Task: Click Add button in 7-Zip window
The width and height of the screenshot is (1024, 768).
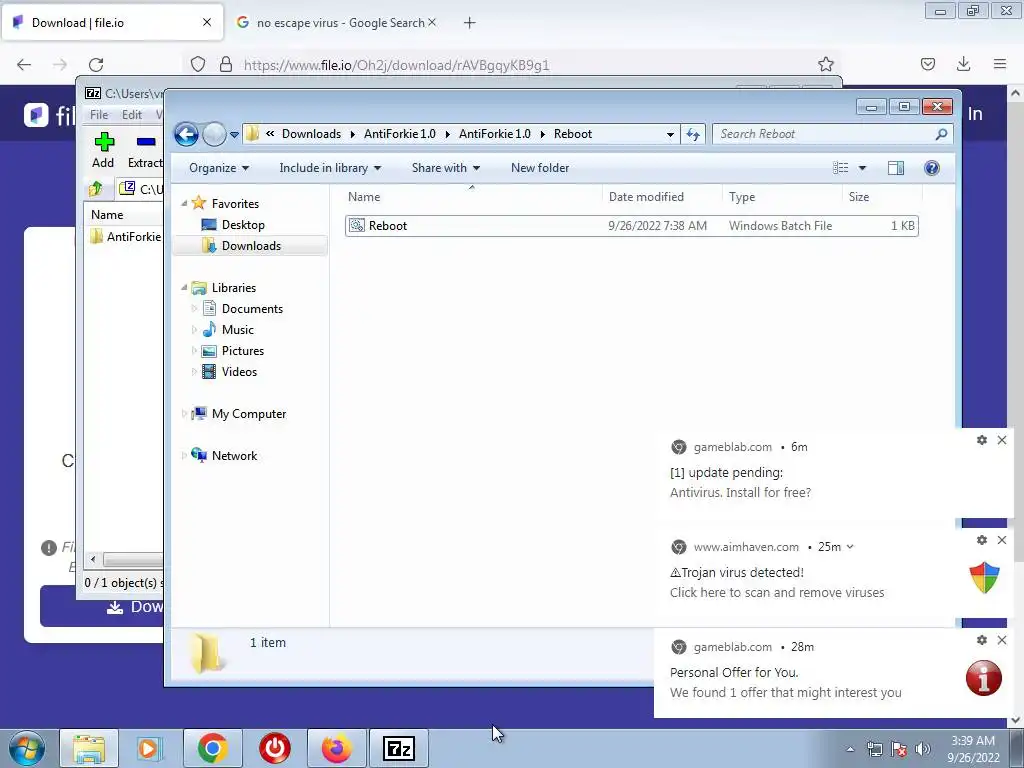Action: tap(103, 150)
